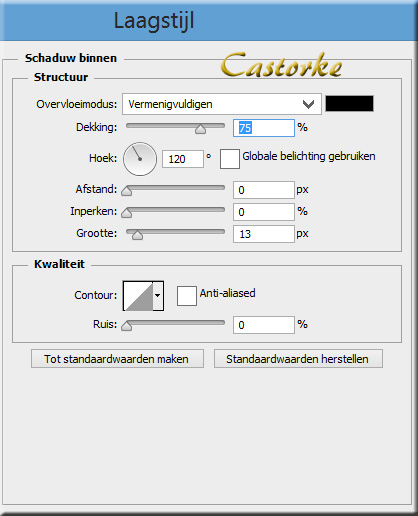Image resolution: width=418 pixels, height=516 pixels.
Task: Open the Overvloeimodus blend mode dropdown
Action: coord(222,104)
